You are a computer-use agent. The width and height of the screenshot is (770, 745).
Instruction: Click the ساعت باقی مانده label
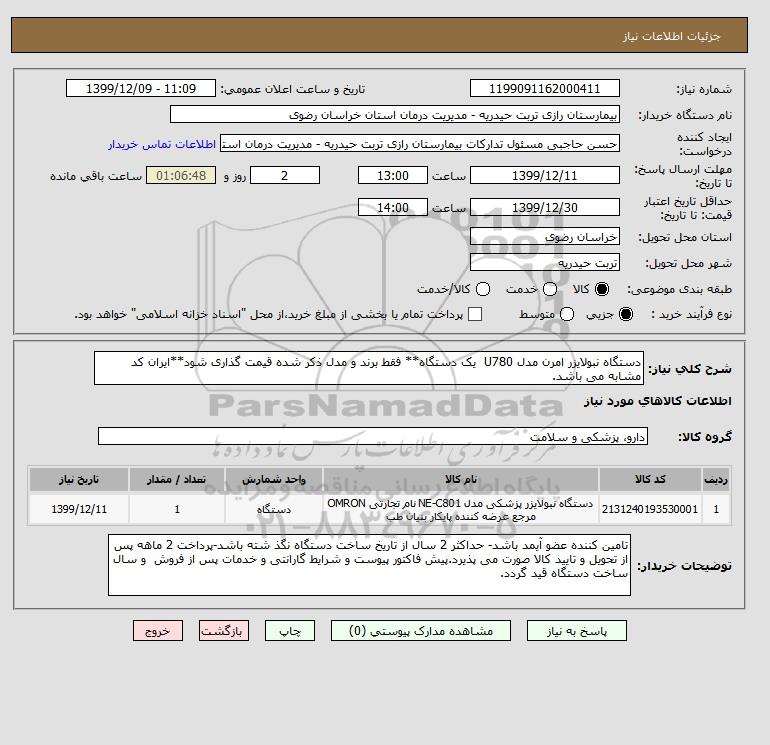pyautogui.click(x=96, y=176)
